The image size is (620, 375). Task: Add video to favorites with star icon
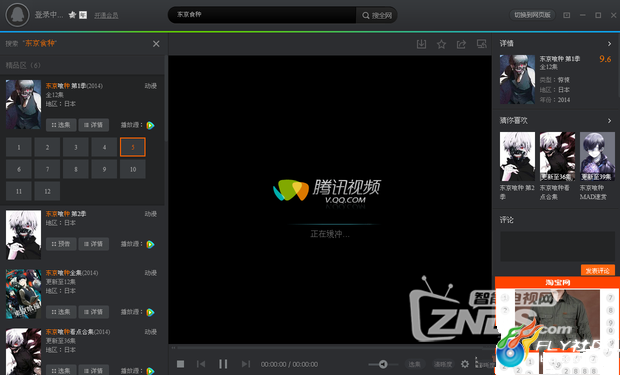441,44
